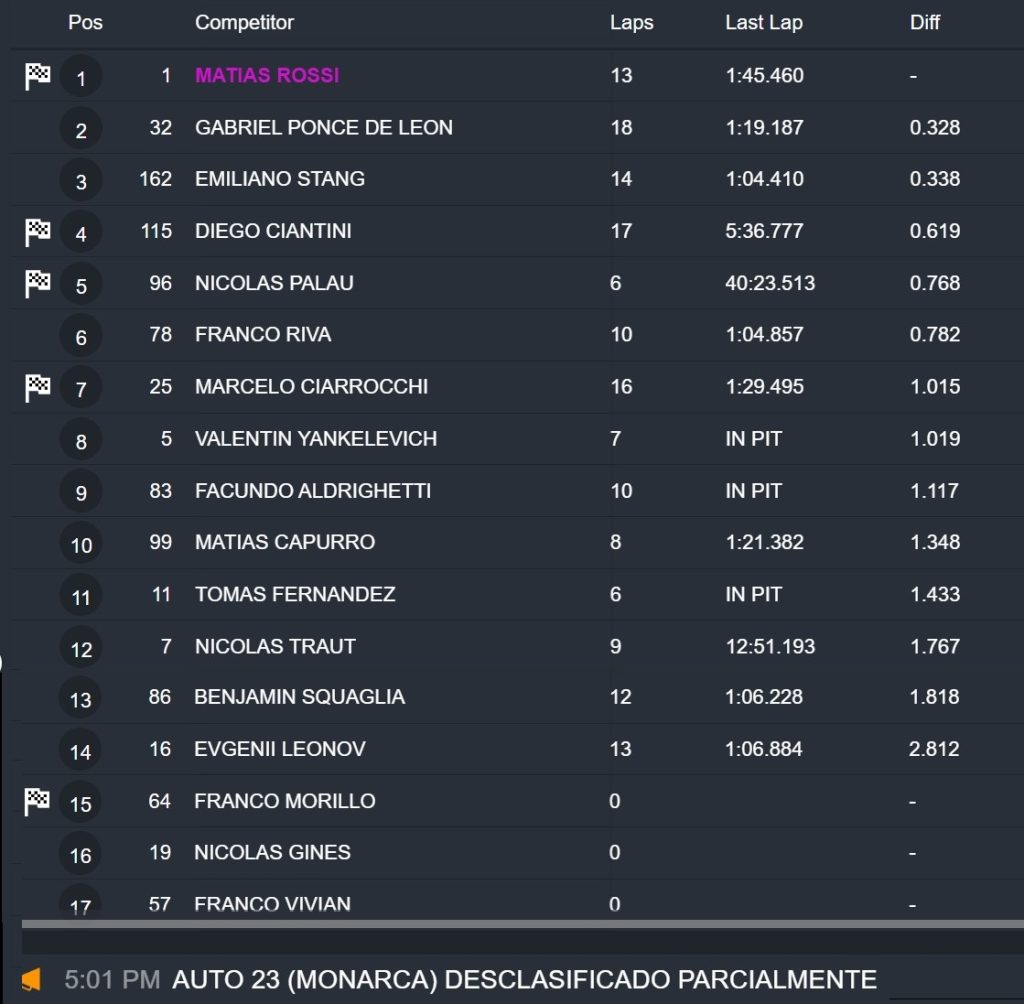Sort by the Last Lap column header
1024x1004 pixels.
[763, 22]
